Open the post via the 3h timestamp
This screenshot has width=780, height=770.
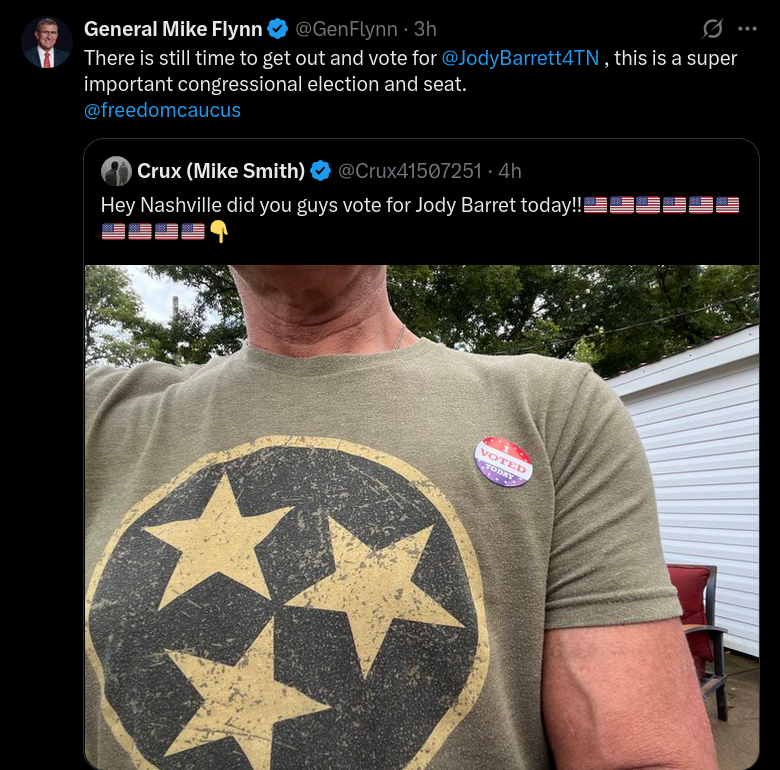(424, 29)
